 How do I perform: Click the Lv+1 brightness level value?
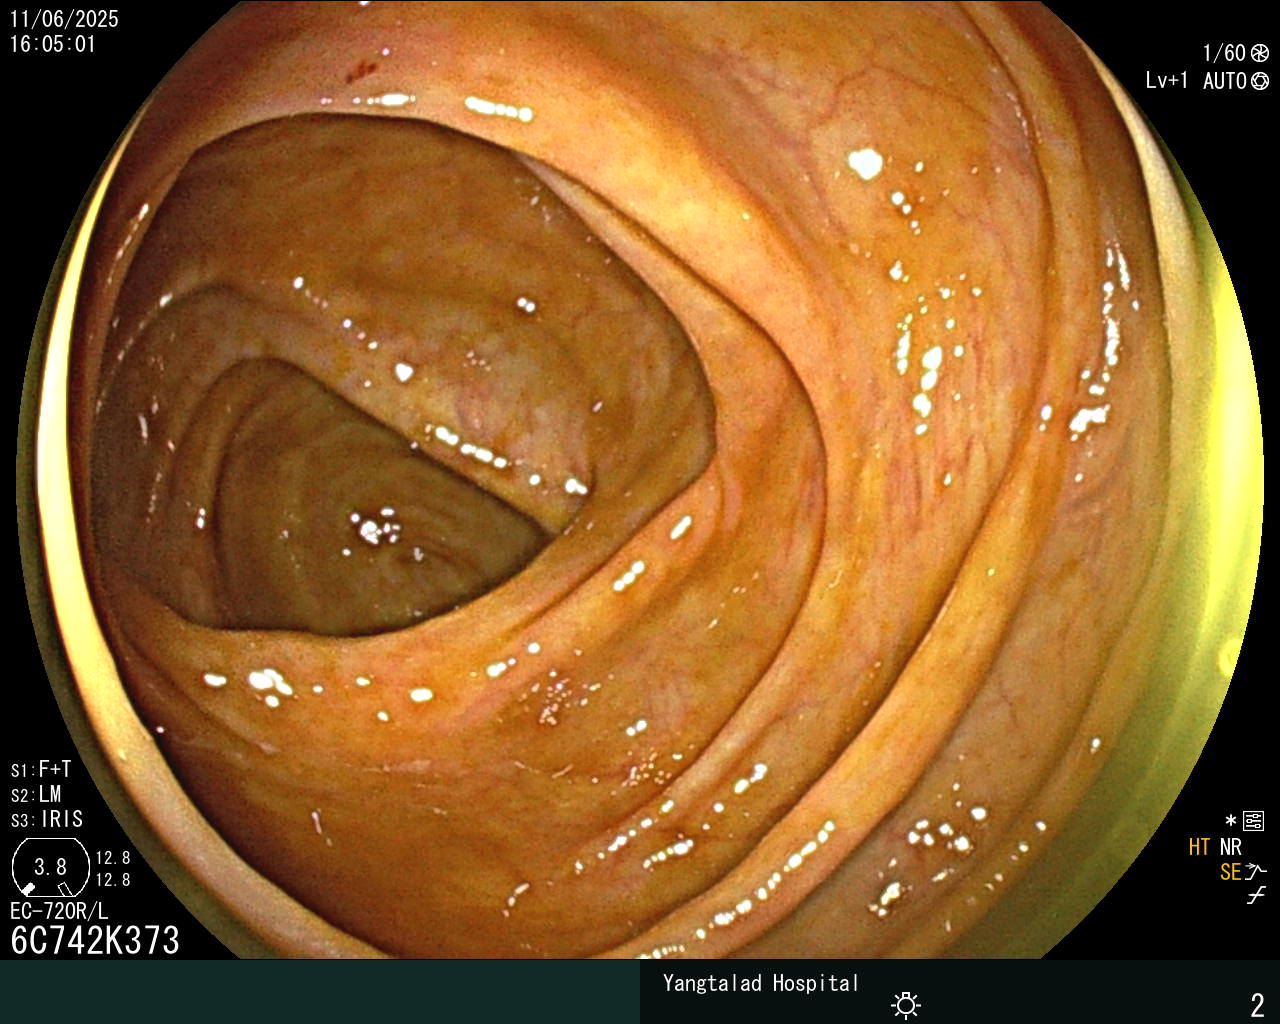[x=1167, y=81]
